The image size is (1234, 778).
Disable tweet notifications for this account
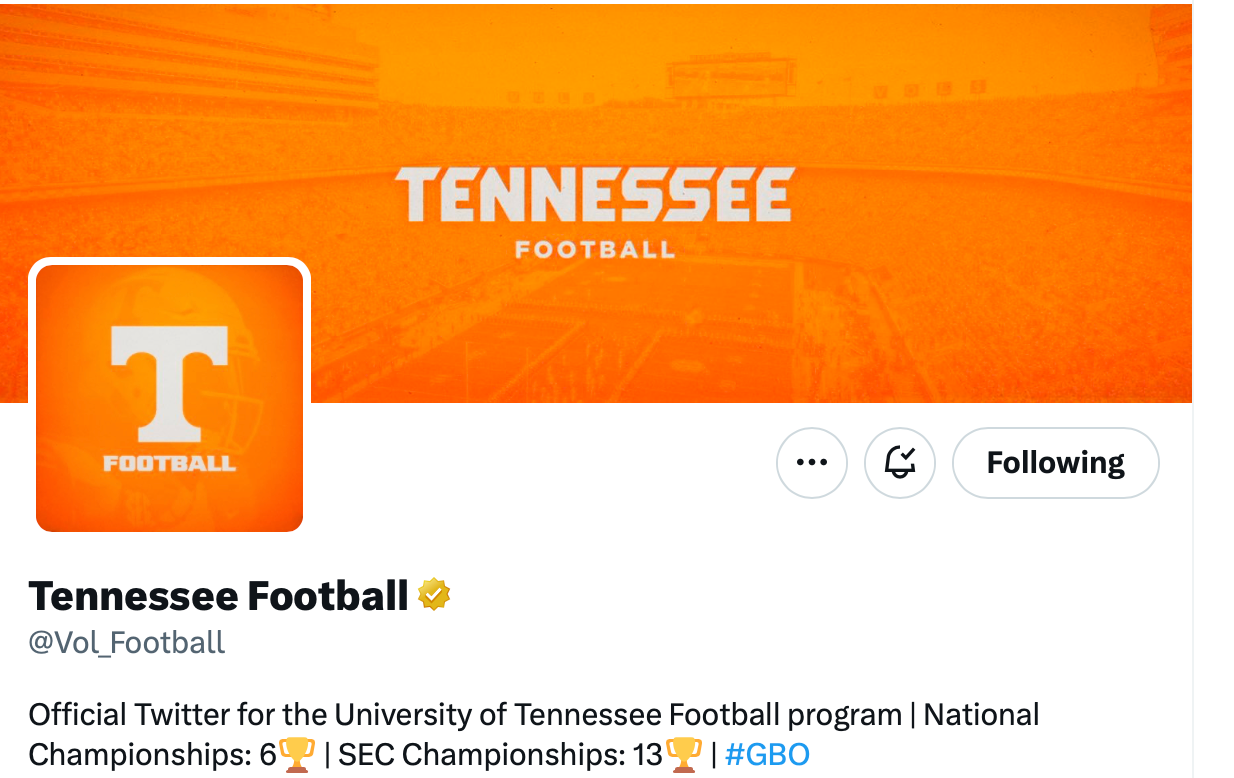click(899, 462)
